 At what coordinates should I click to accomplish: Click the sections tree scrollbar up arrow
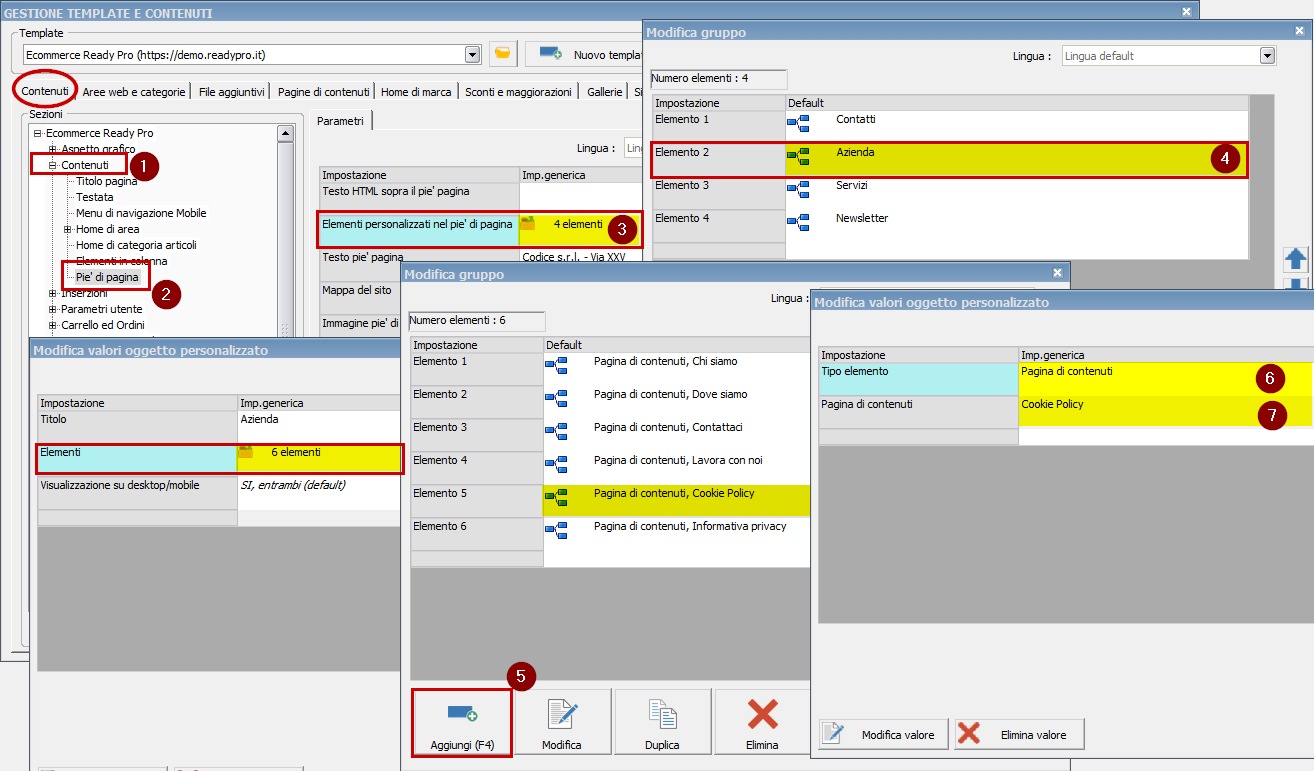[285, 134]
